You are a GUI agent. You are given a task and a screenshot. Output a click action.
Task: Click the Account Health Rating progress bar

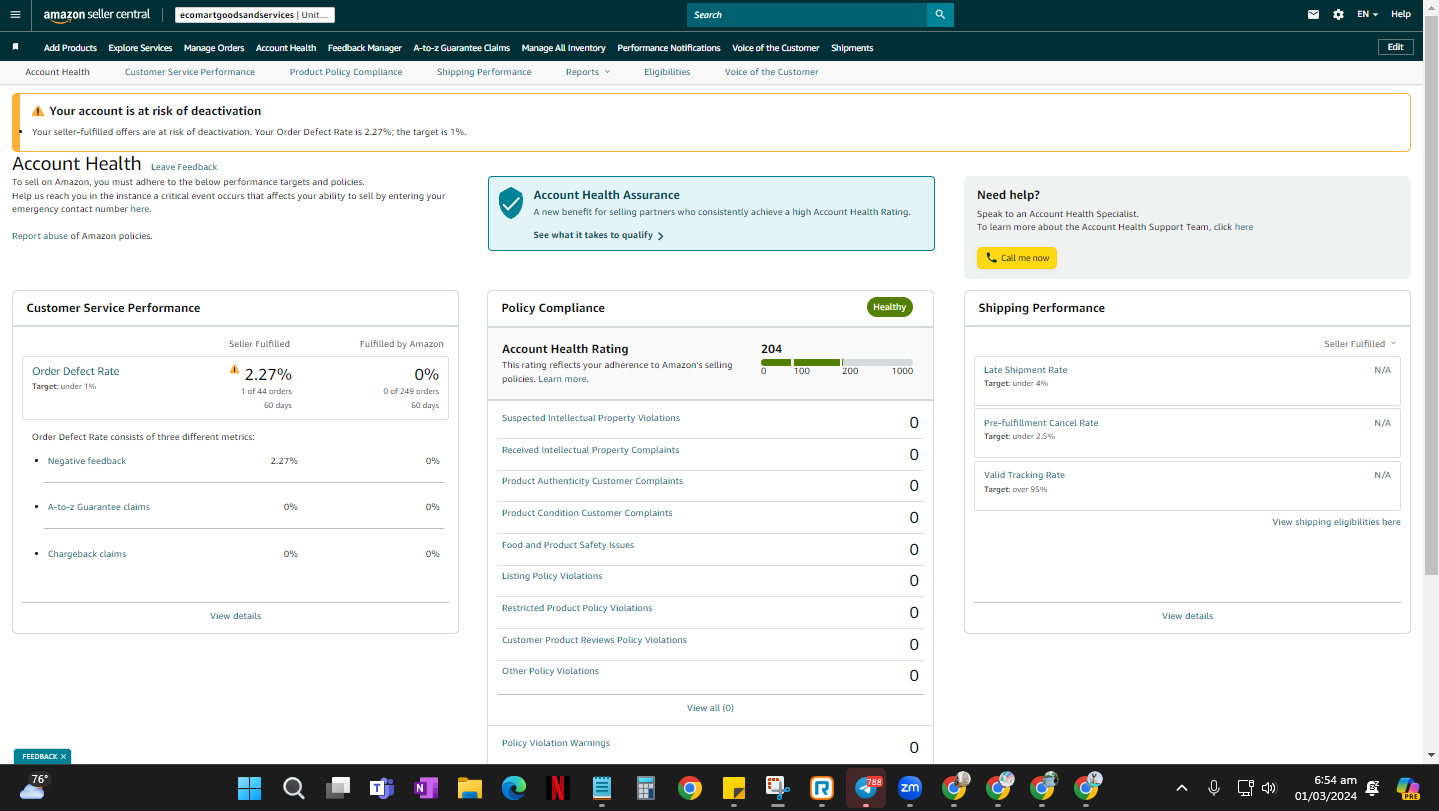point(837,362)
